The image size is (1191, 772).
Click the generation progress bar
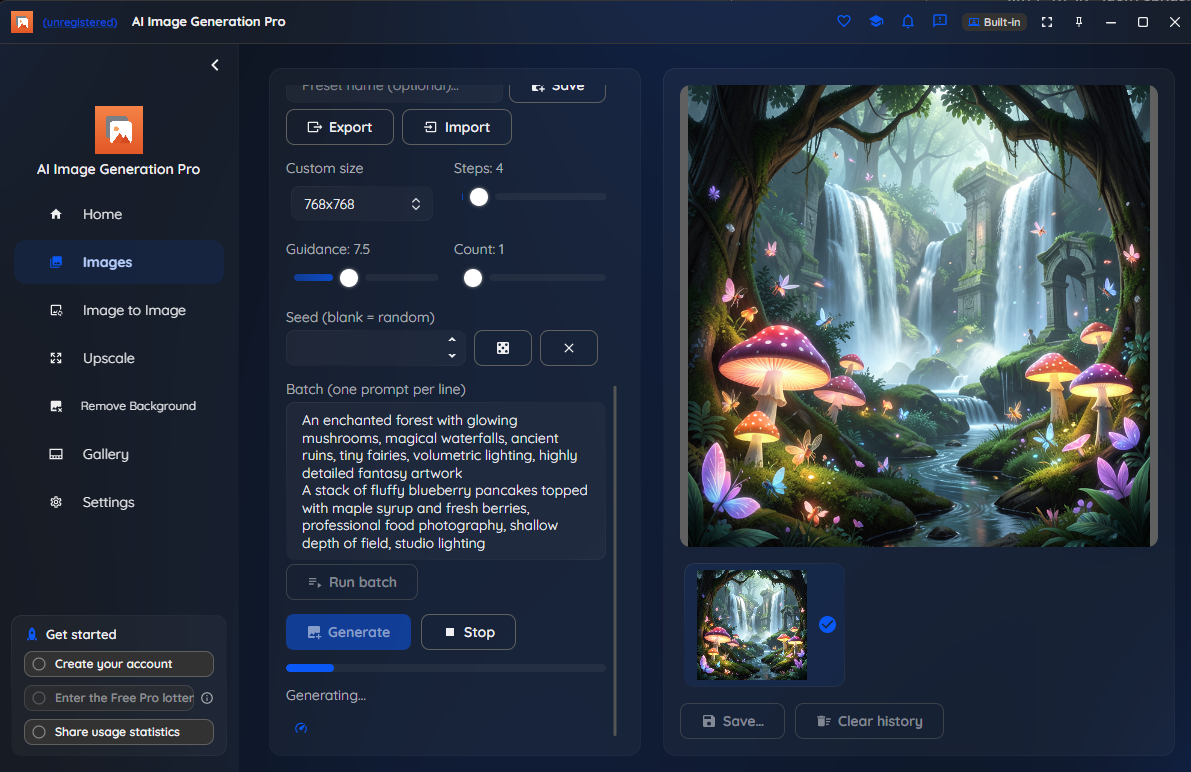pyautogui.click(x=446, y=668)
